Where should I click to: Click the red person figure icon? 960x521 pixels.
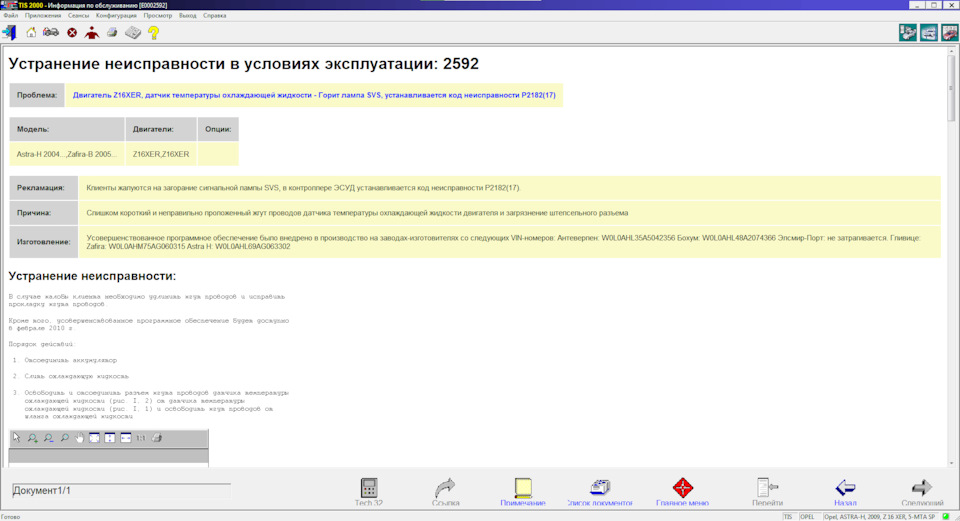[x=92, y=32]
